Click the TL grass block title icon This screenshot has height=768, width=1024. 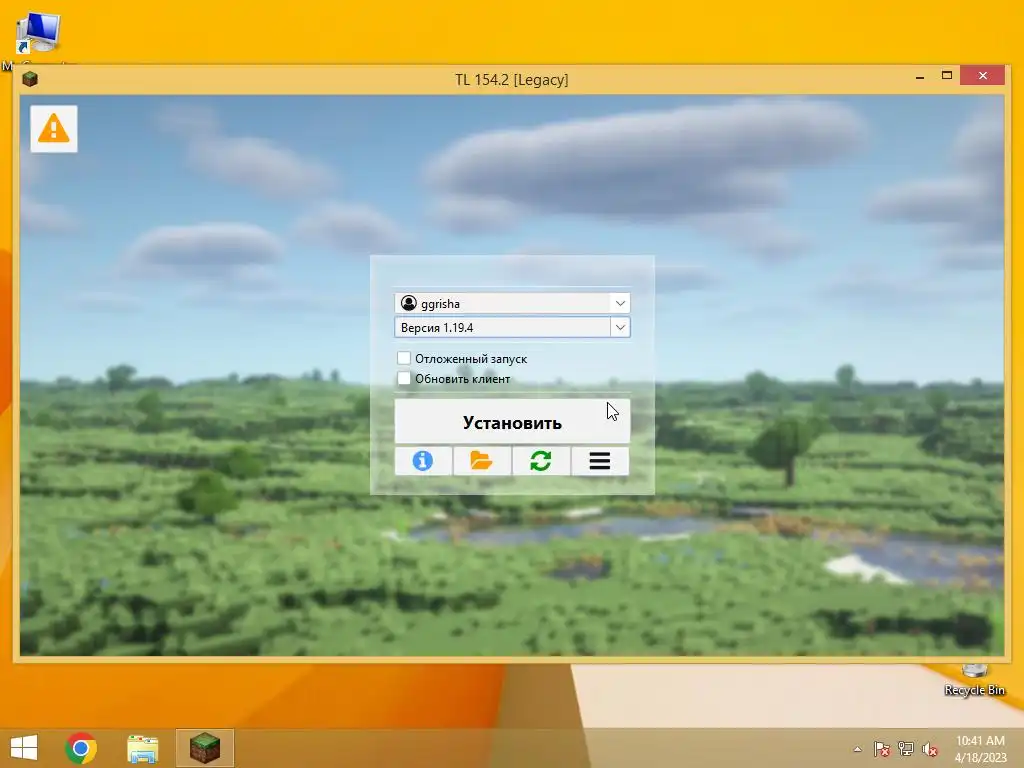(30, 80)
